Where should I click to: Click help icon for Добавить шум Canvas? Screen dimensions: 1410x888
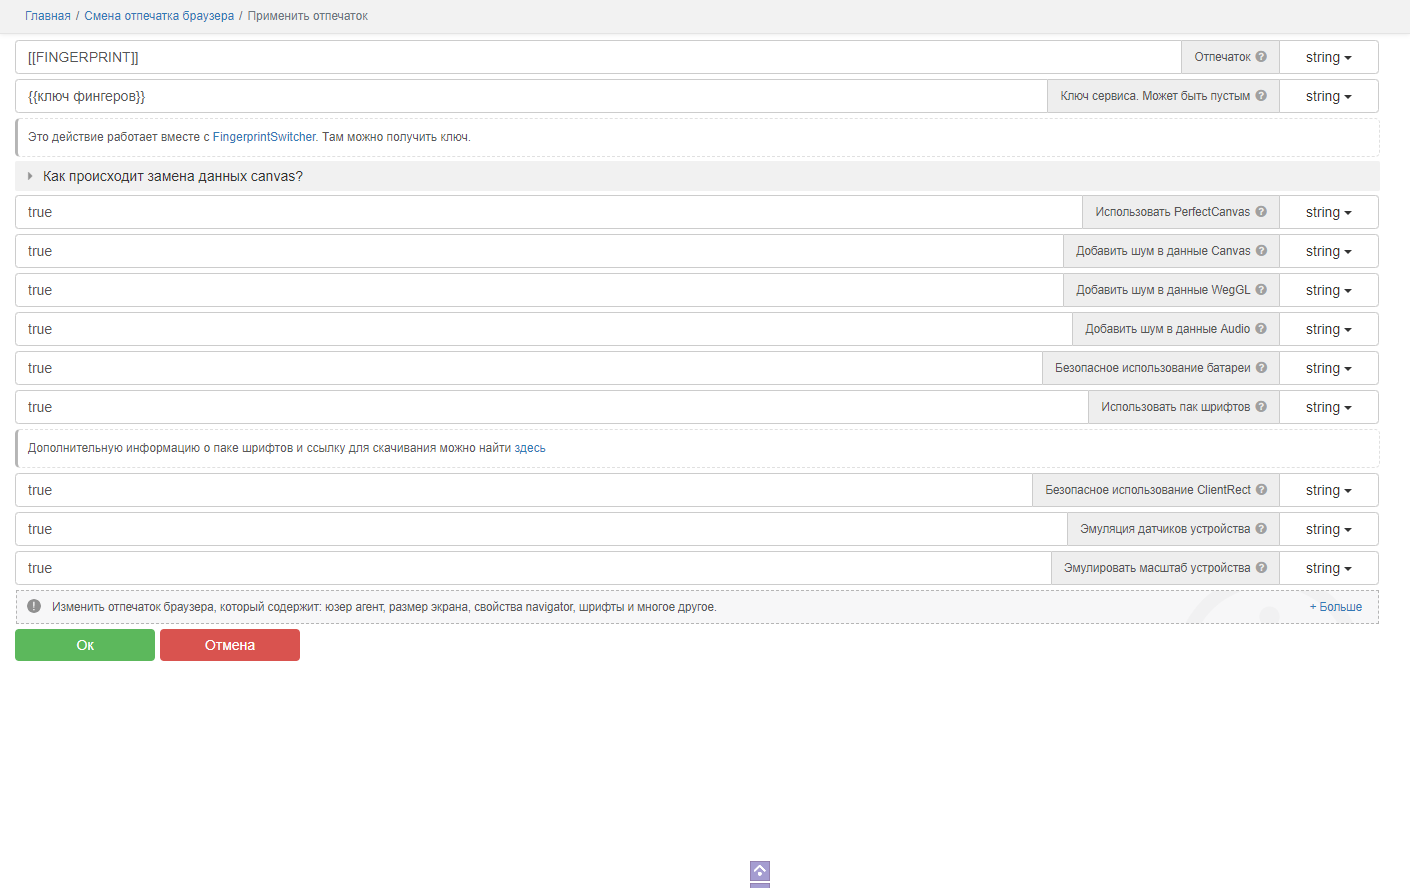[x=1261, y=251]
